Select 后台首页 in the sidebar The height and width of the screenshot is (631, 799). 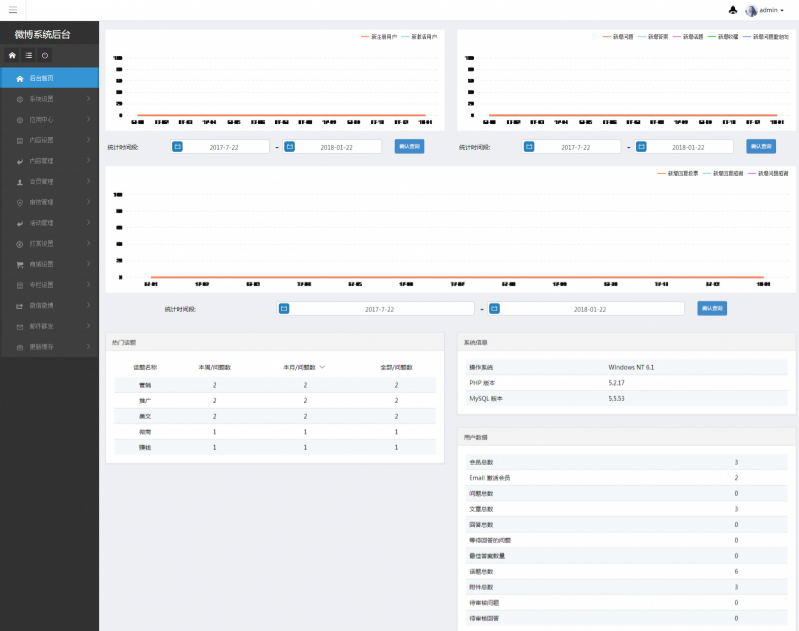(x=49, y=78)
